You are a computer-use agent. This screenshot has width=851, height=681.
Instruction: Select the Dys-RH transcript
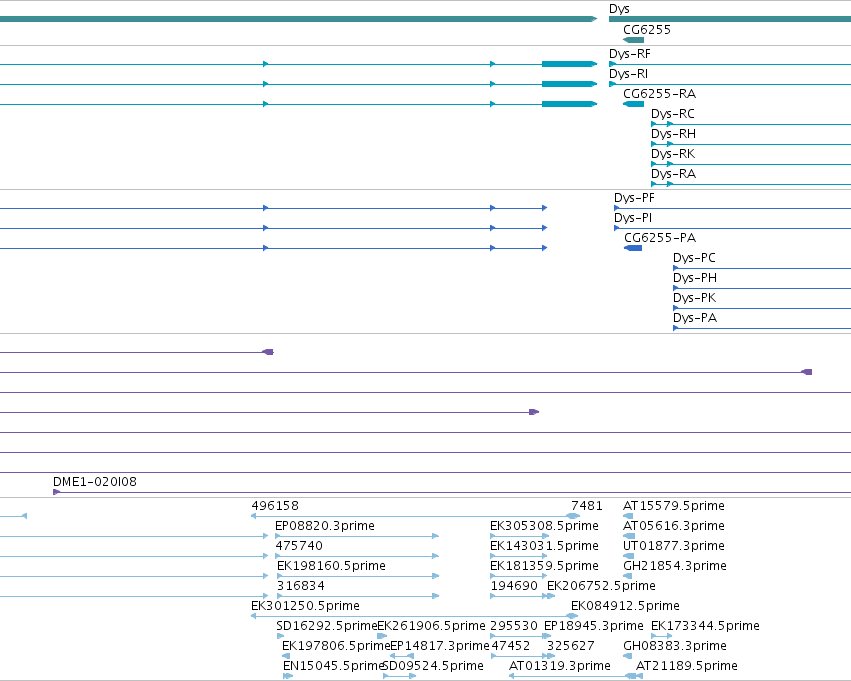click(674, 134)
